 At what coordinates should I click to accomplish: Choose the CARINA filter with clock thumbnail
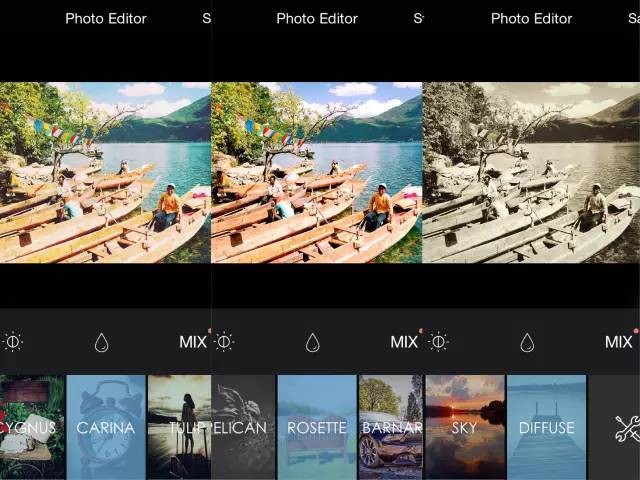pos(105,427)
